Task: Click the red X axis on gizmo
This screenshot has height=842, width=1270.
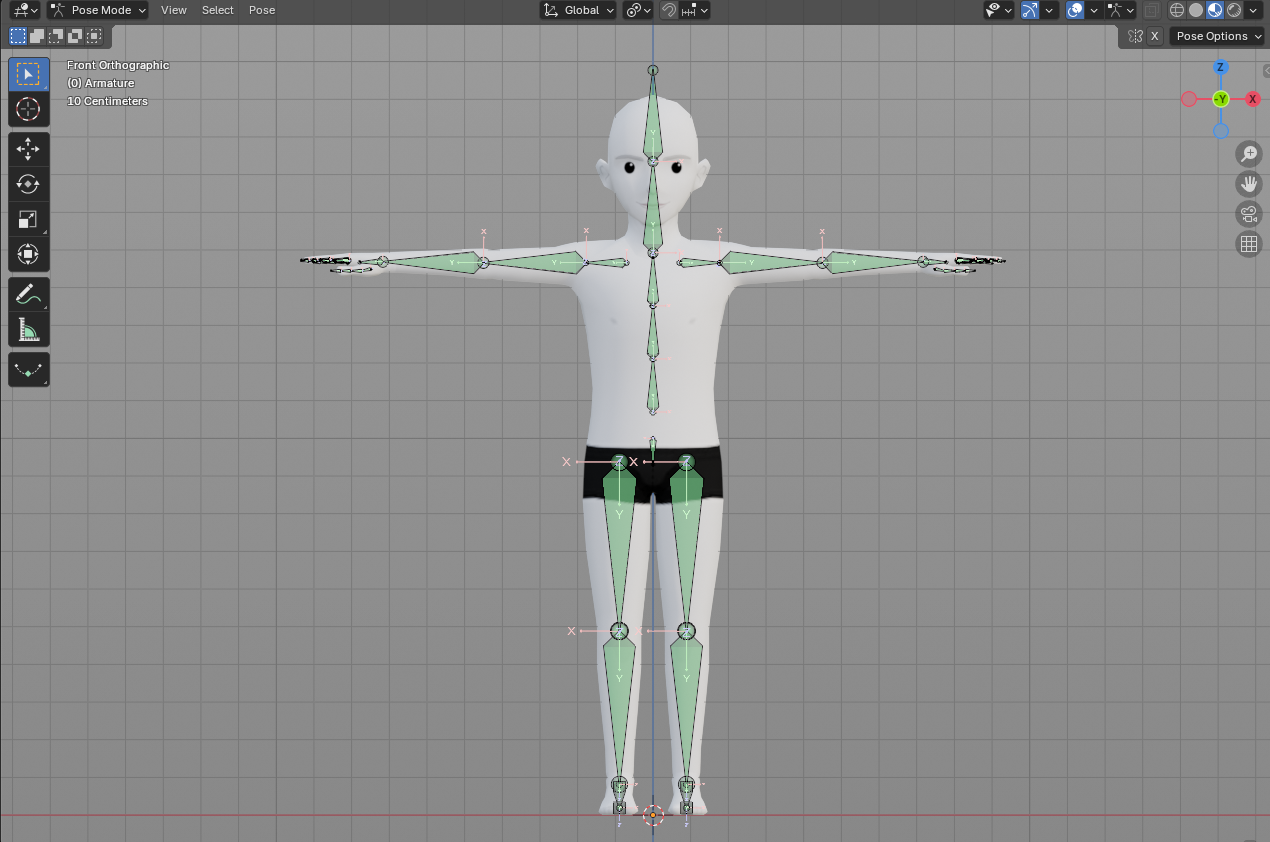Action: (x=1252, y=99)
